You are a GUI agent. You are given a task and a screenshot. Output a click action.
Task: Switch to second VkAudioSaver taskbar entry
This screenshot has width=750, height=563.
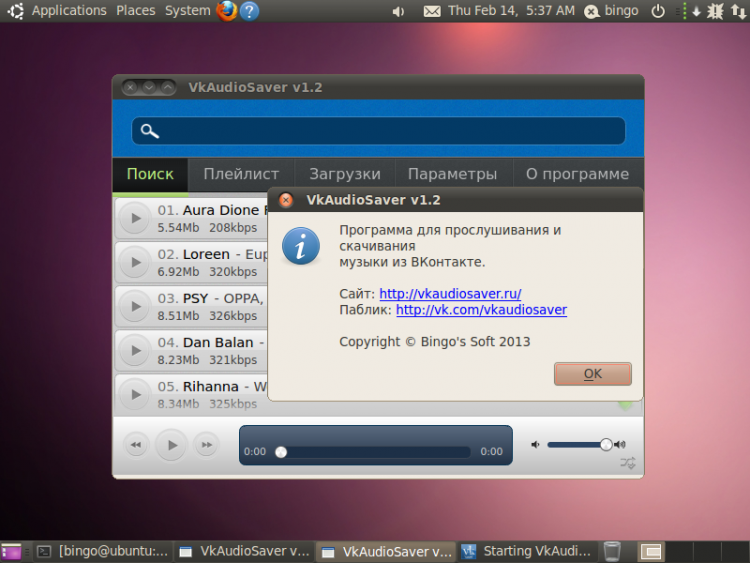pos(387,552)
